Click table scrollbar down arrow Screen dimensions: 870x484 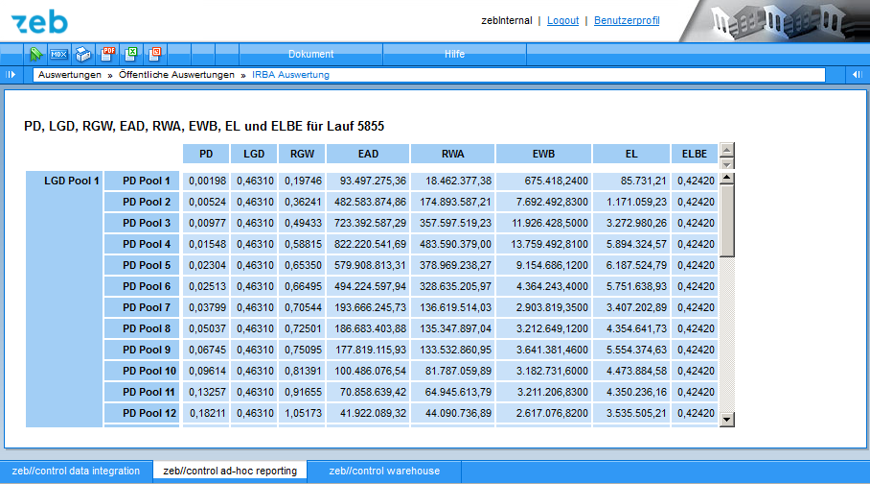pyautogui.click(x=727, y=420)
